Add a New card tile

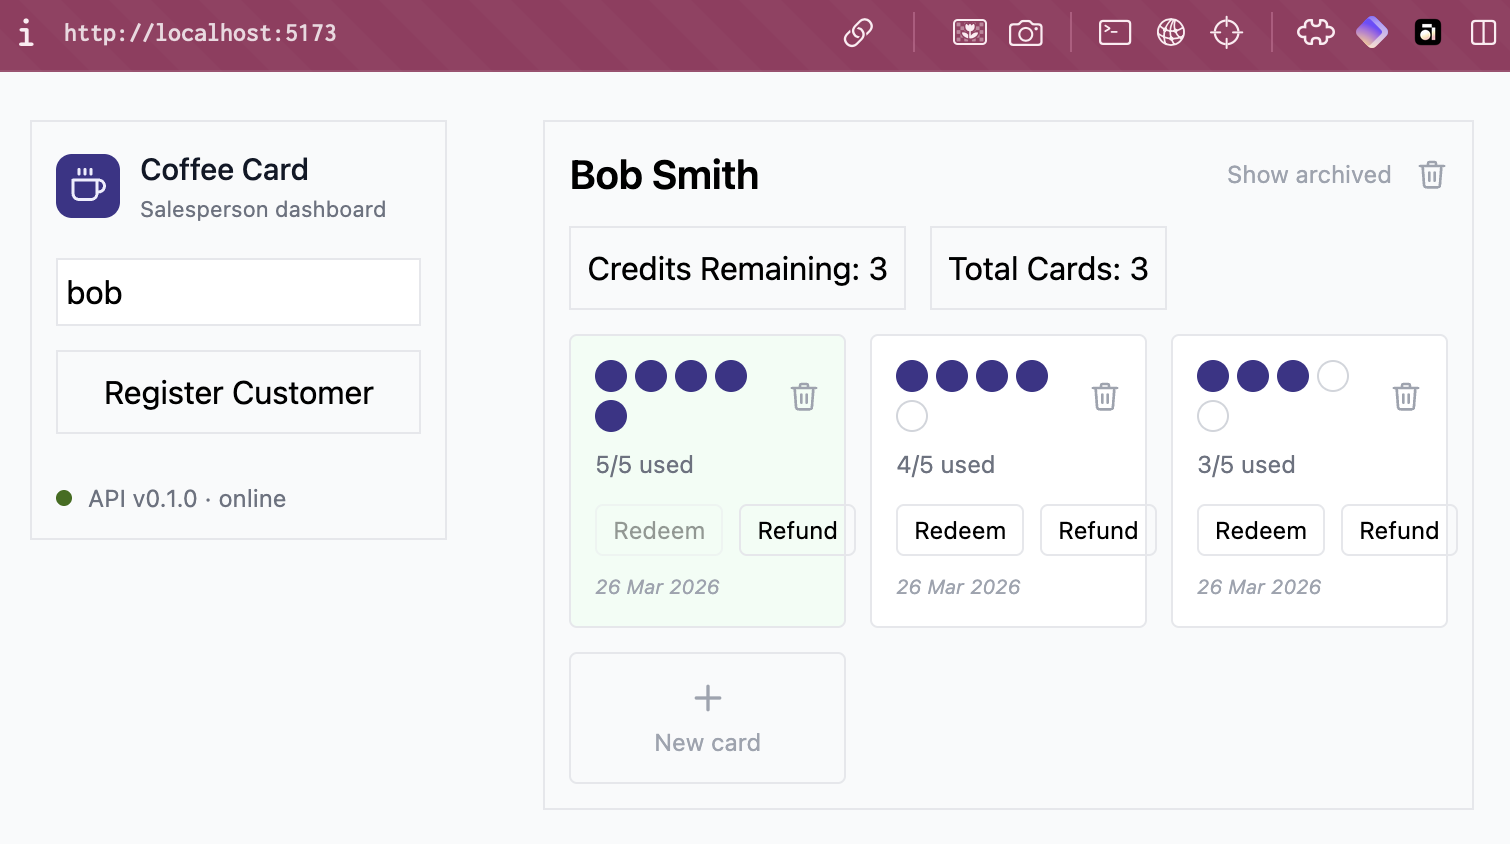pos(707,718)
